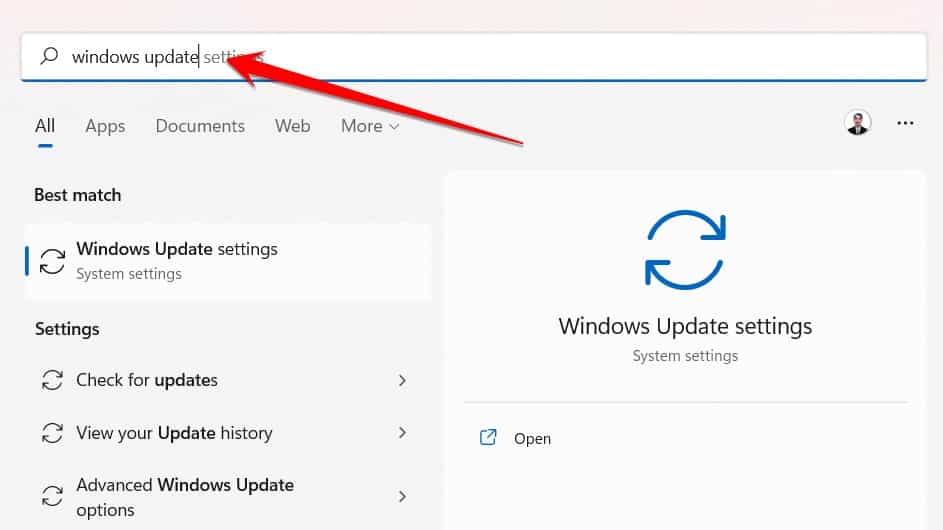The width and height of the screenshot is (943, 530).
Task: Click Advanced Windows Update options icon
Action: pos(52,496)
